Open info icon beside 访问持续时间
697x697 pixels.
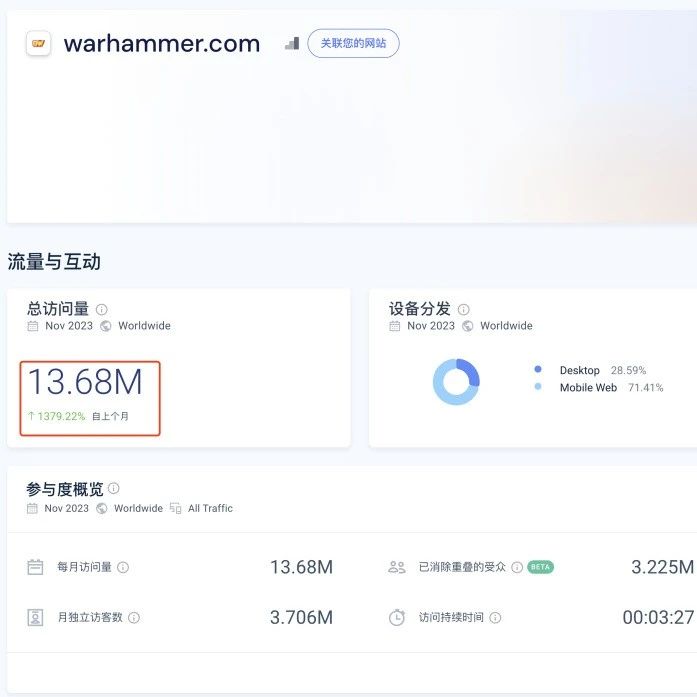pos(495,617)
